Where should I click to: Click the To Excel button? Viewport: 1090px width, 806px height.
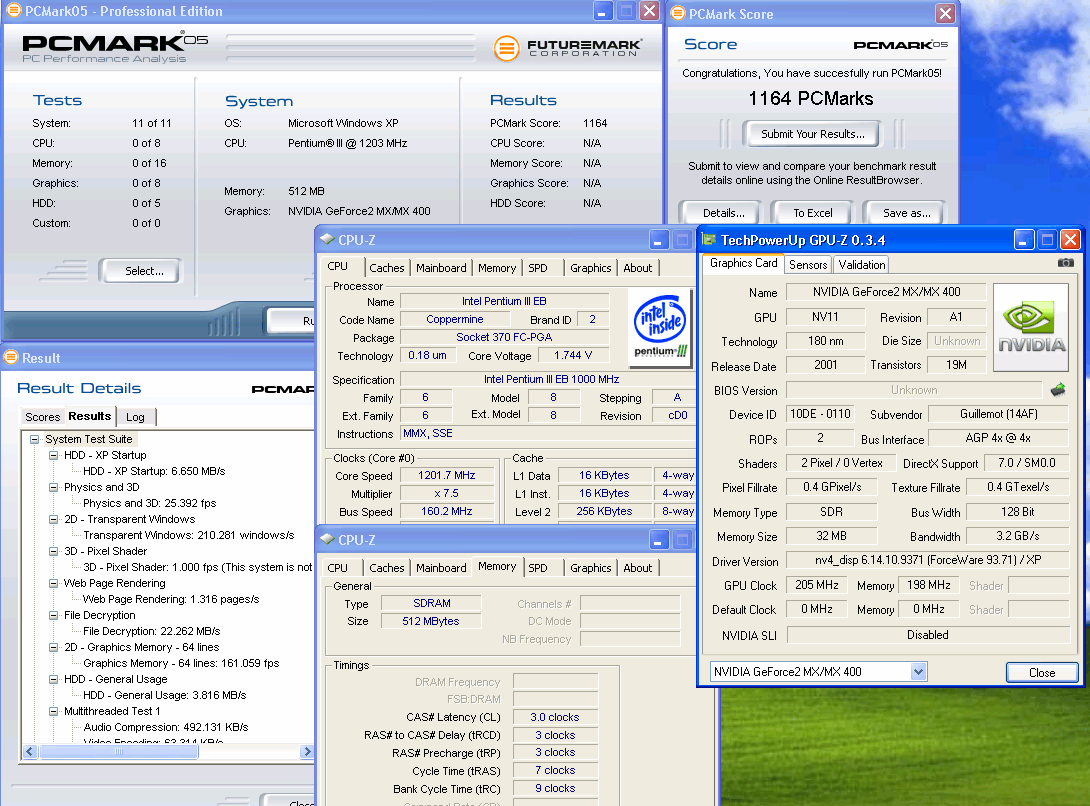point(813,213)
